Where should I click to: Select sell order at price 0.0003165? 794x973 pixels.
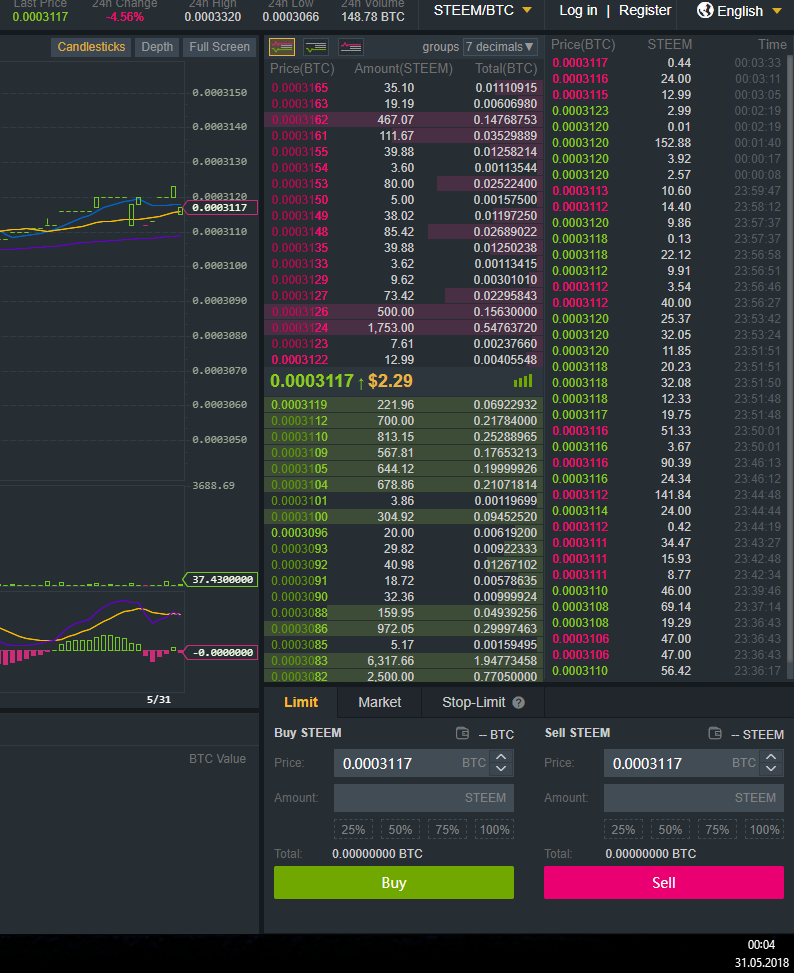tap(404, 88)
